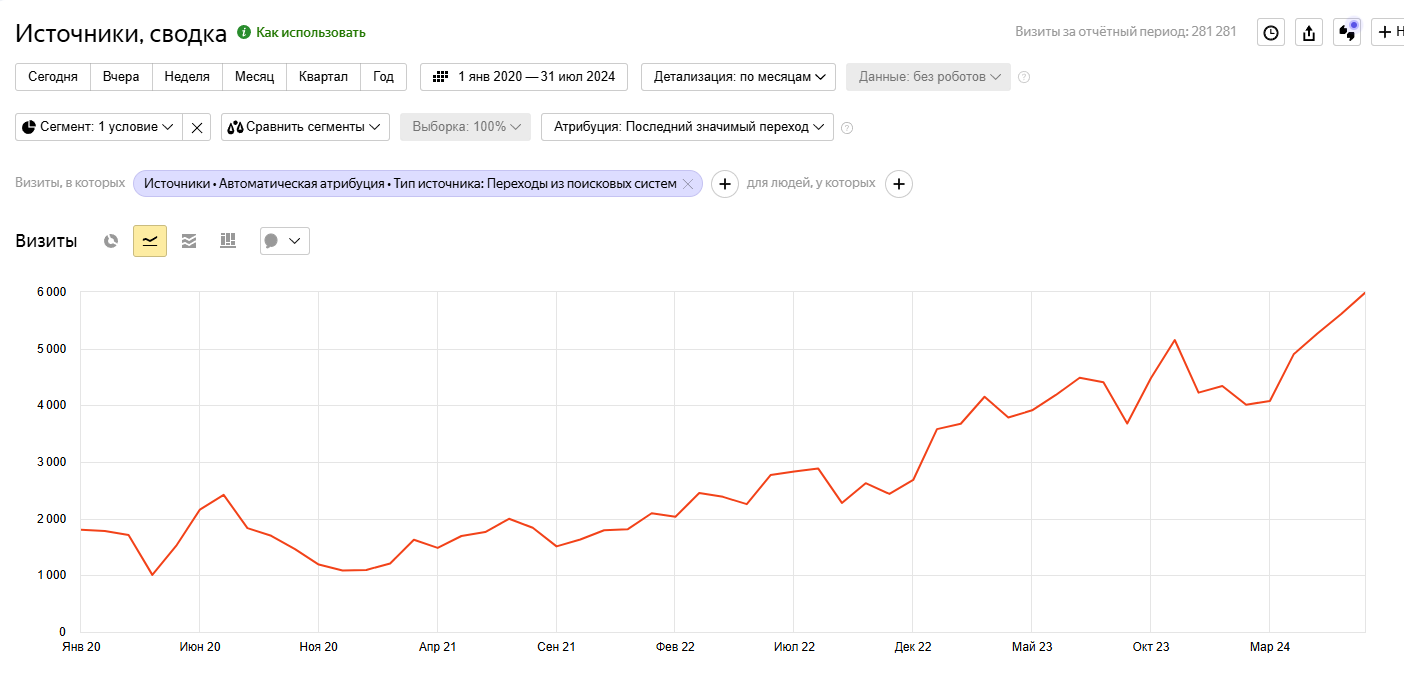Click help icon beside Данные: без роботов

coord(1024,77)
